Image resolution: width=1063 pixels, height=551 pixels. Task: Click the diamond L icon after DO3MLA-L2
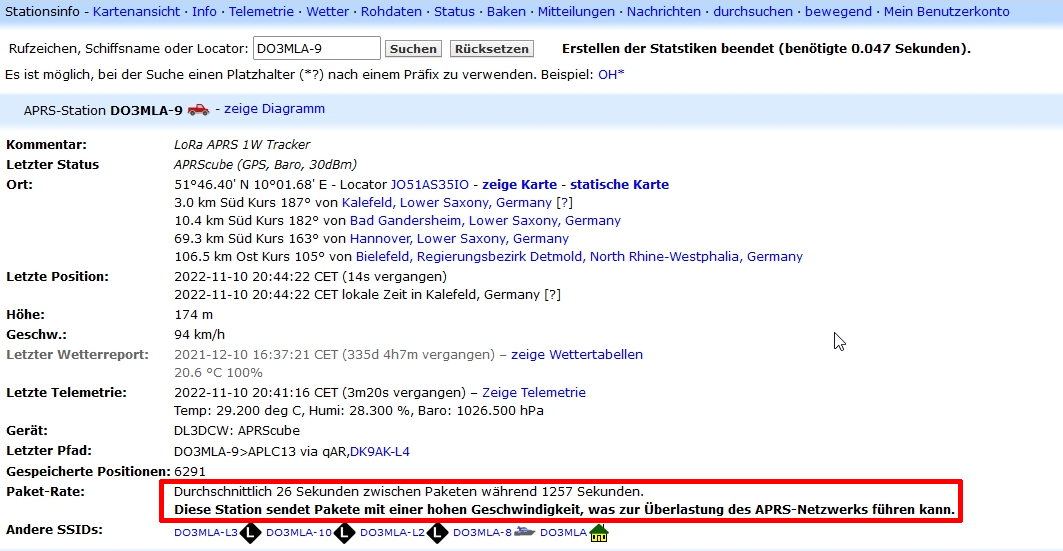[437, 533]
